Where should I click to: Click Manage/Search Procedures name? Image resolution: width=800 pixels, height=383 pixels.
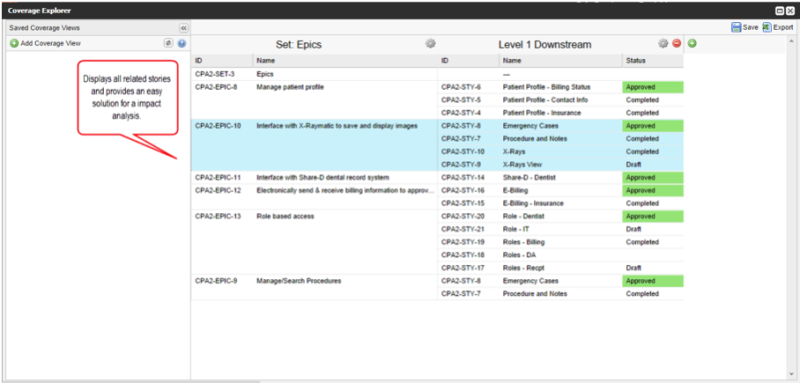click(298, 280)
